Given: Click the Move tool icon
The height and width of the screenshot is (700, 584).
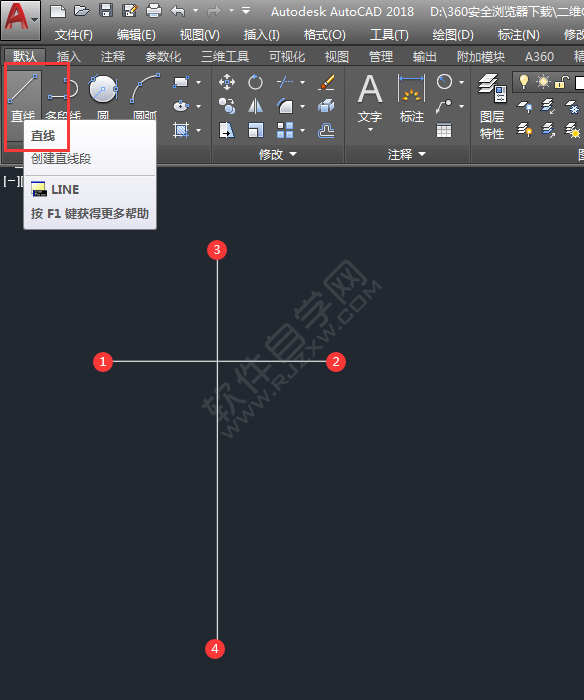Looking at the screenshot, I should 227,82.
